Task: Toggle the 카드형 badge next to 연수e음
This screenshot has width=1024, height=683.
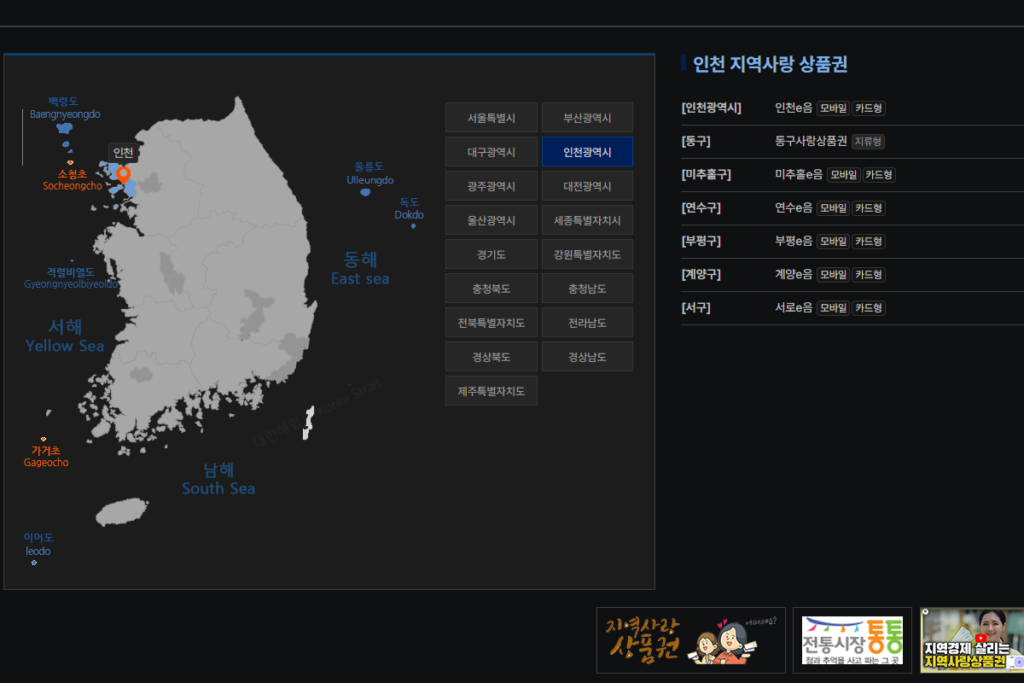Action: 868,207
